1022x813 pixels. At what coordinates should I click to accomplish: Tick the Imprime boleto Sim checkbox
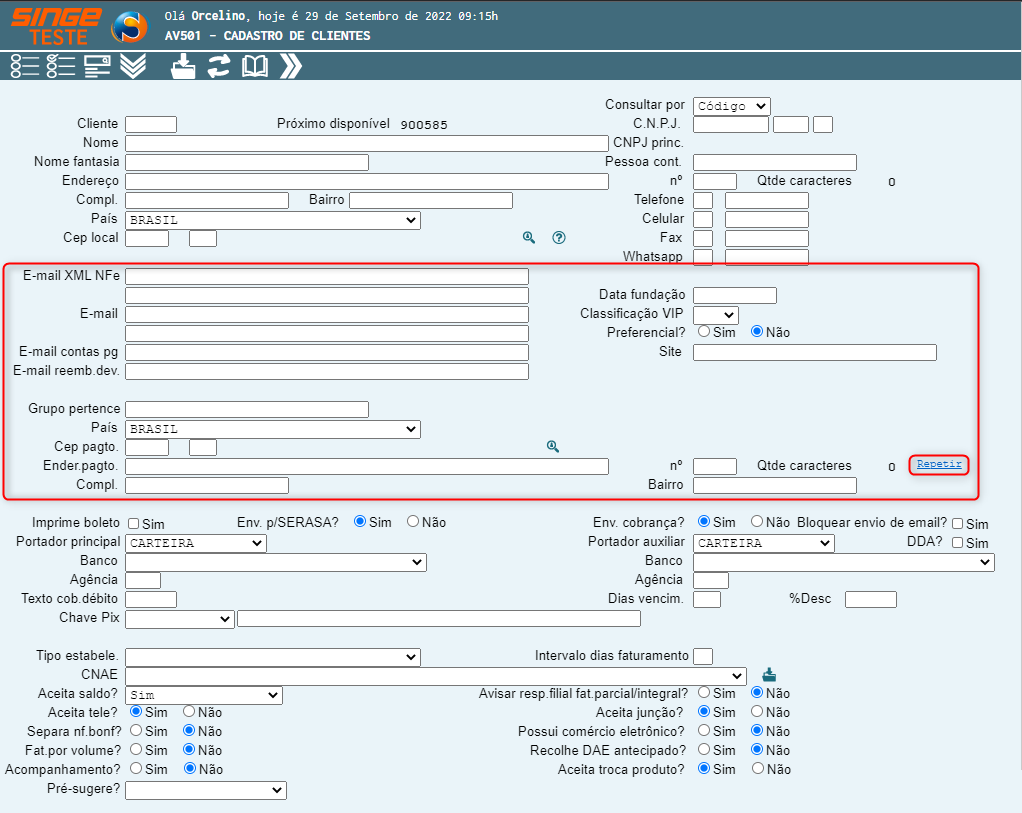pyautogui.click(x=133, y=524)
